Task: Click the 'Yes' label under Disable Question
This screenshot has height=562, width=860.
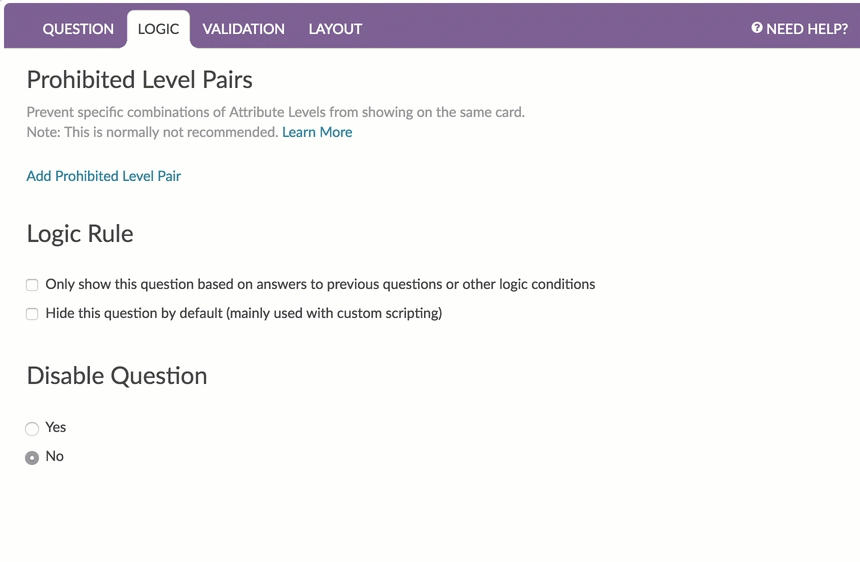Action: [x=56, y=427]
